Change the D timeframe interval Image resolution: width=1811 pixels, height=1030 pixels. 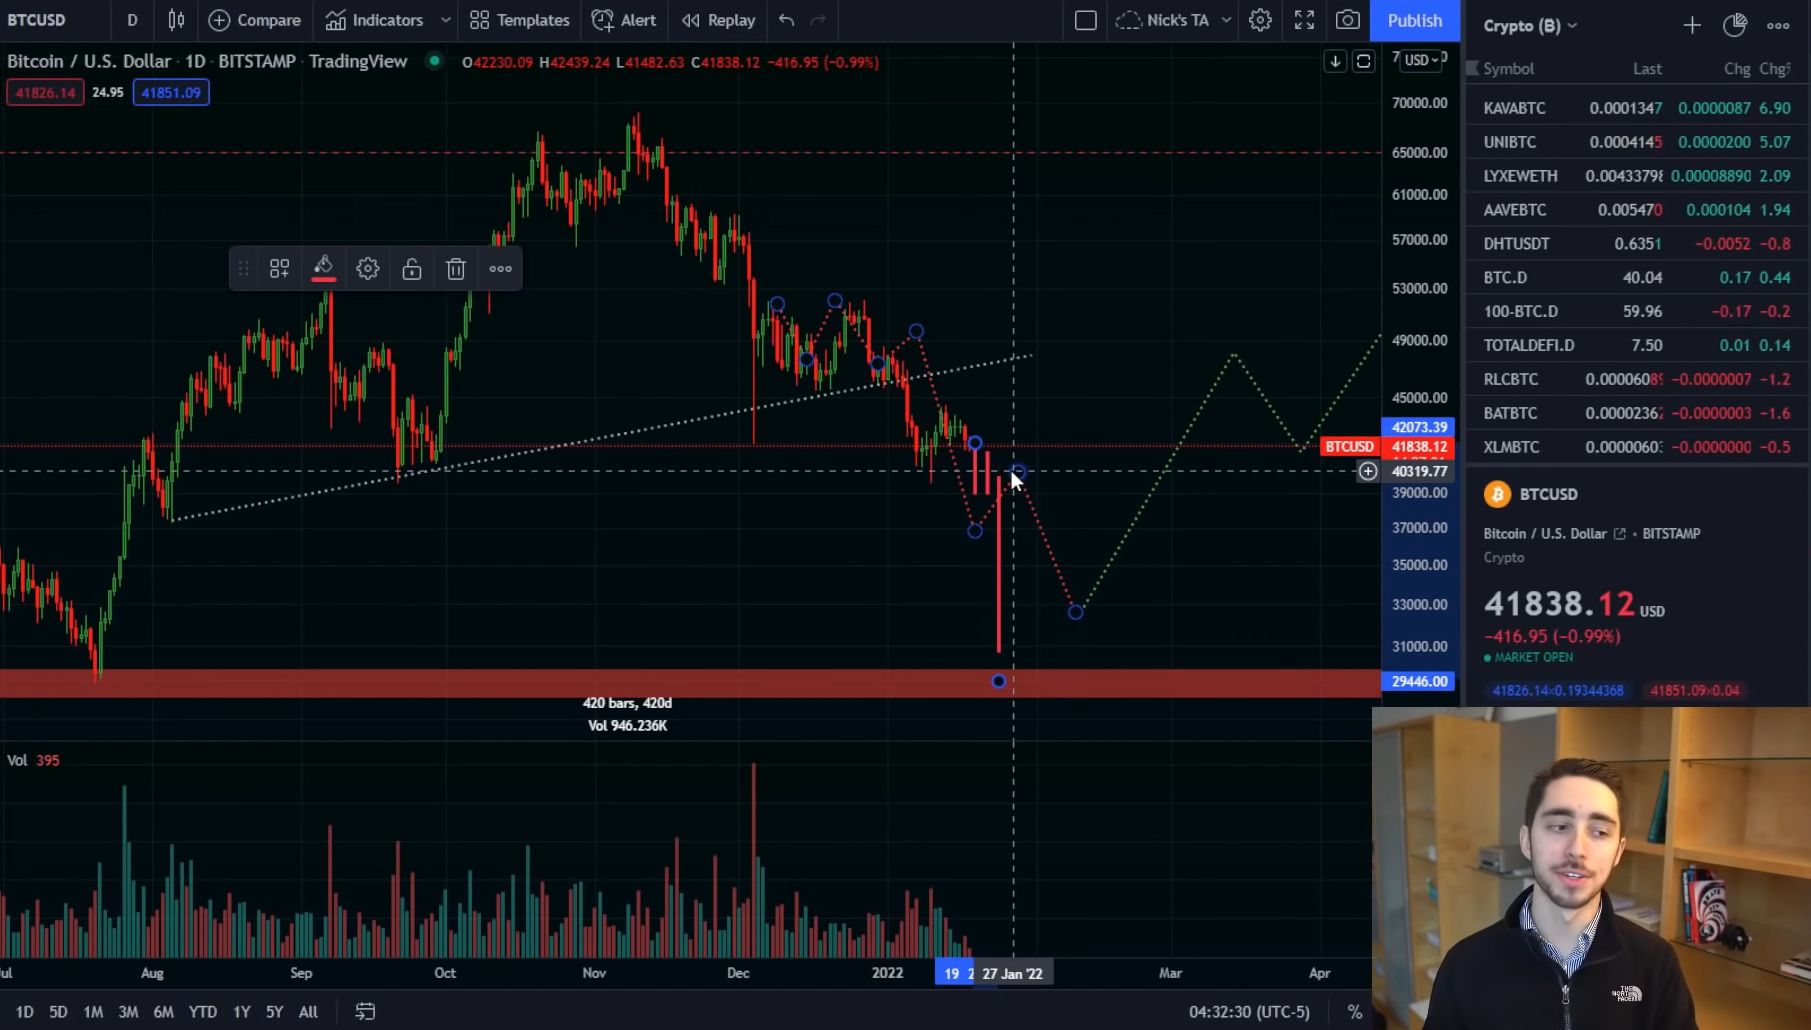(132, 20)
